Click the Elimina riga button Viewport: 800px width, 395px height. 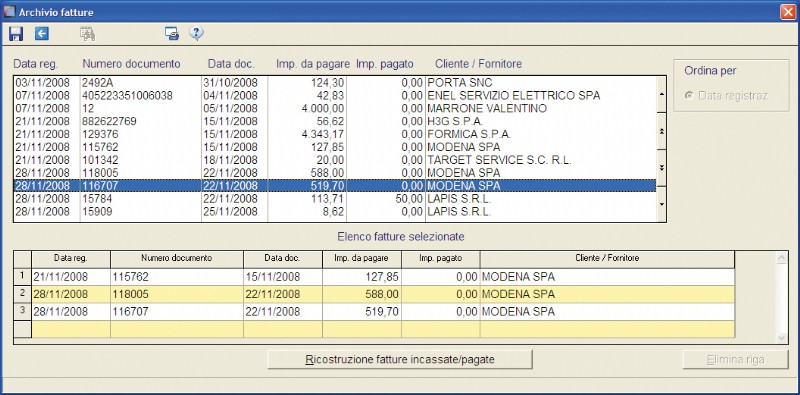736,360
